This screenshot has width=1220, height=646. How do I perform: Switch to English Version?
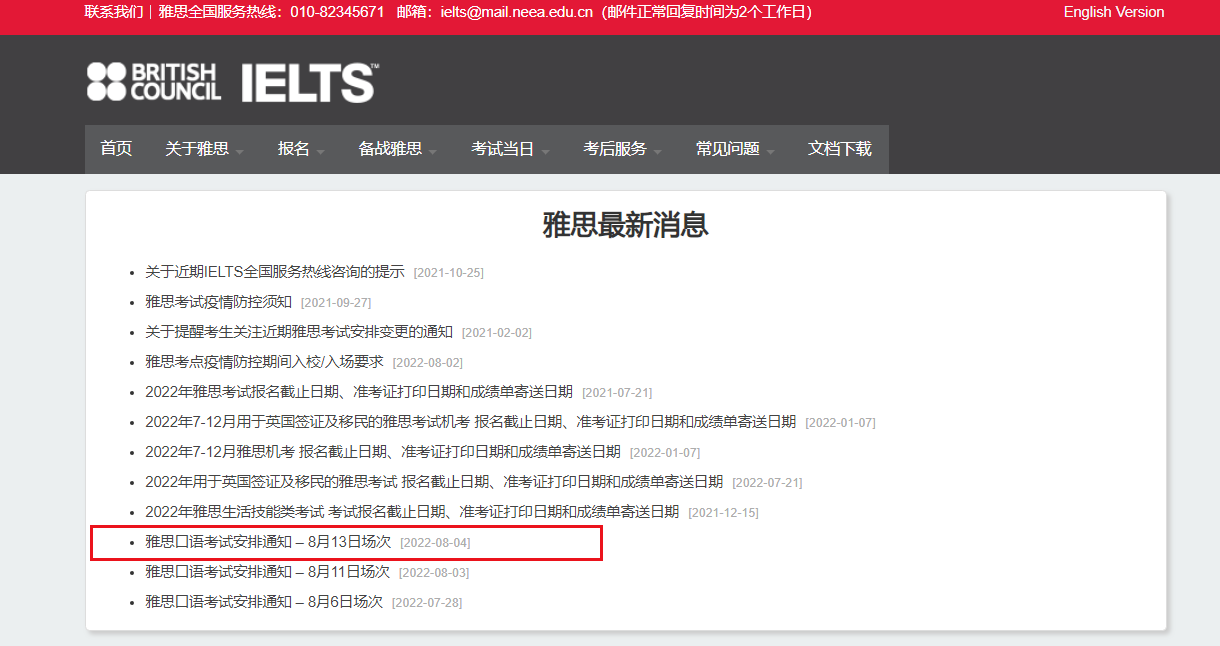1113,12
